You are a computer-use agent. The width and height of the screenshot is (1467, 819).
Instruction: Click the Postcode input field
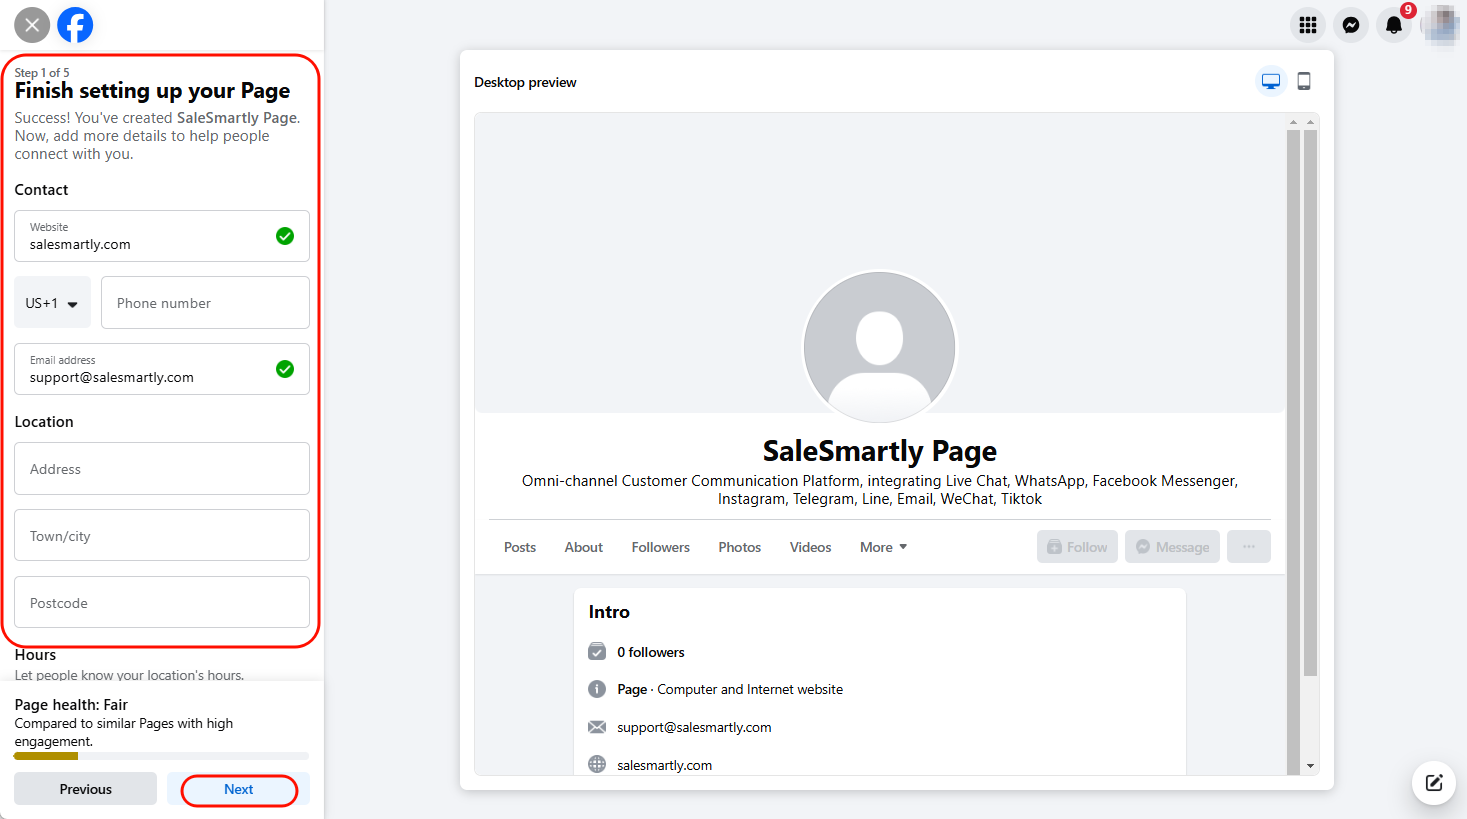162,603
